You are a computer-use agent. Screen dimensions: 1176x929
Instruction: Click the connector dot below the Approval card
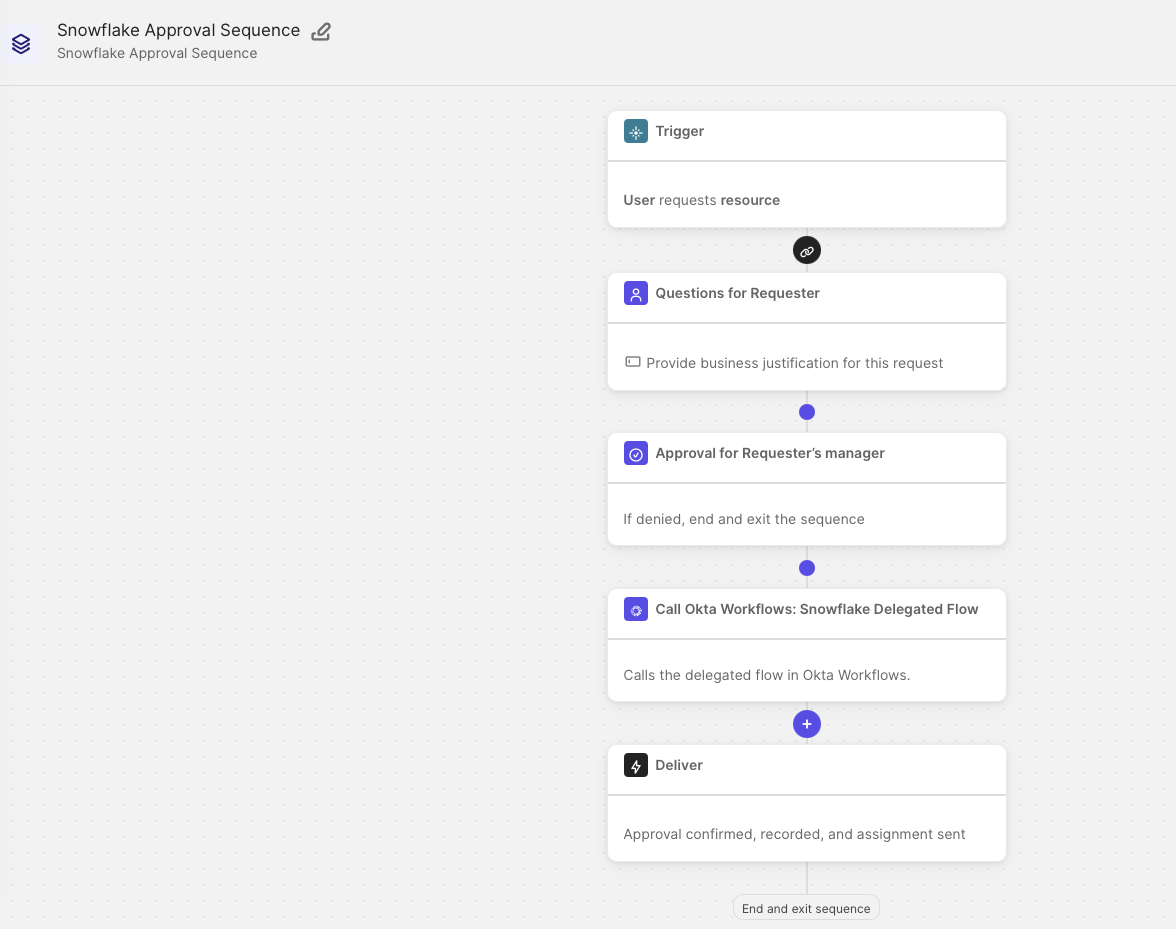[806, 568]
